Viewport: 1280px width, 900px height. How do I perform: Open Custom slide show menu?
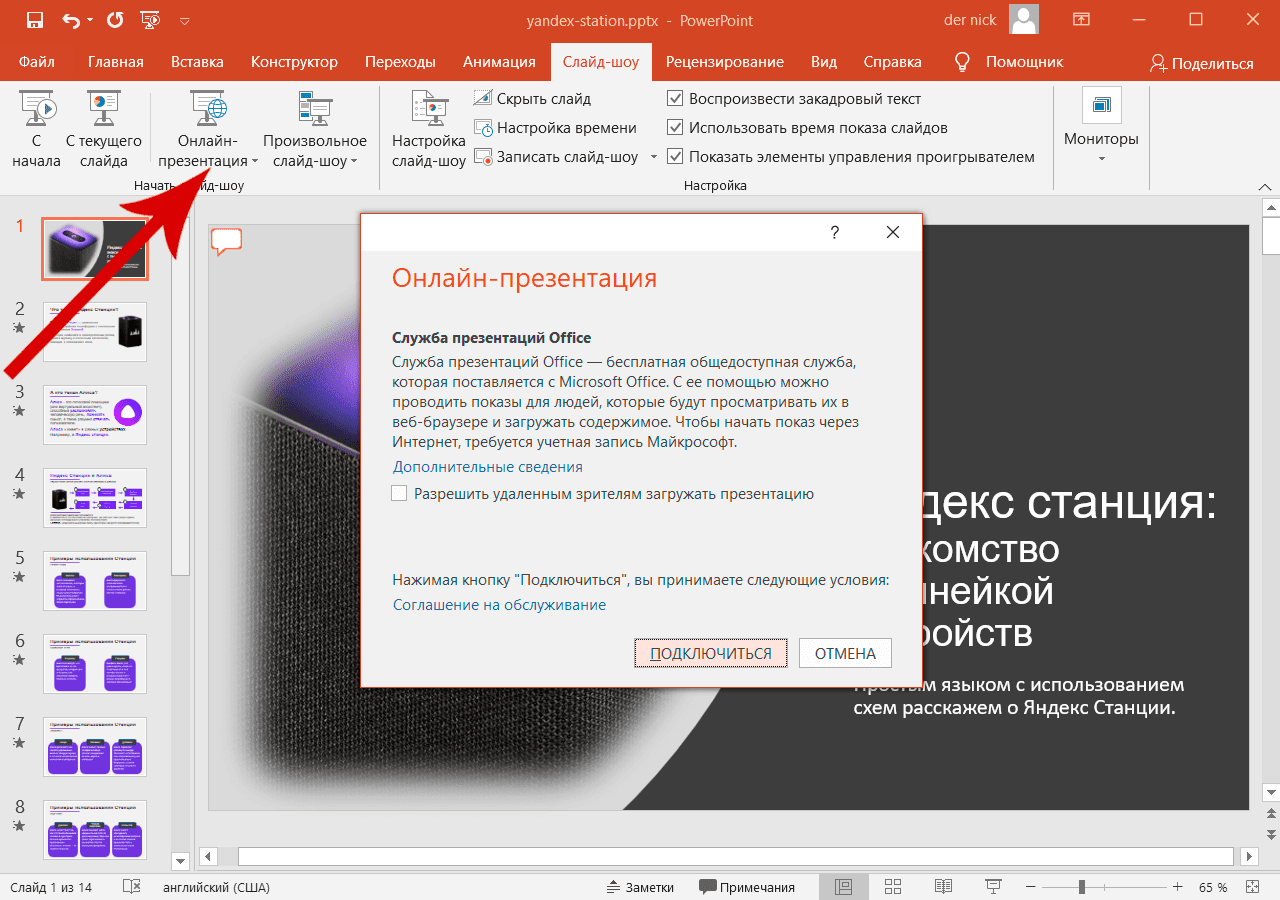click(315, 130)
